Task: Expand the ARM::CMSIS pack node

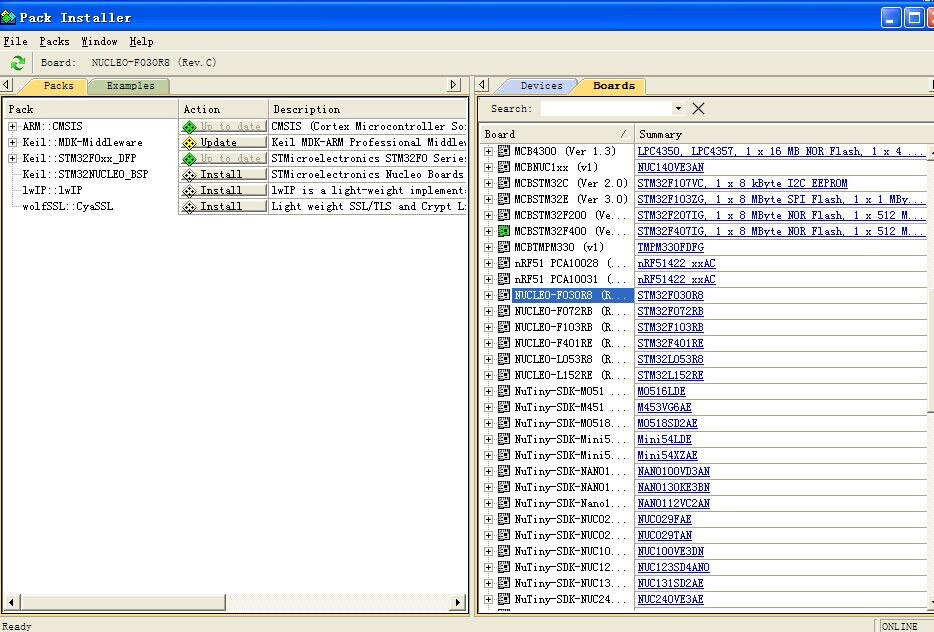Action: coord(13,126)
